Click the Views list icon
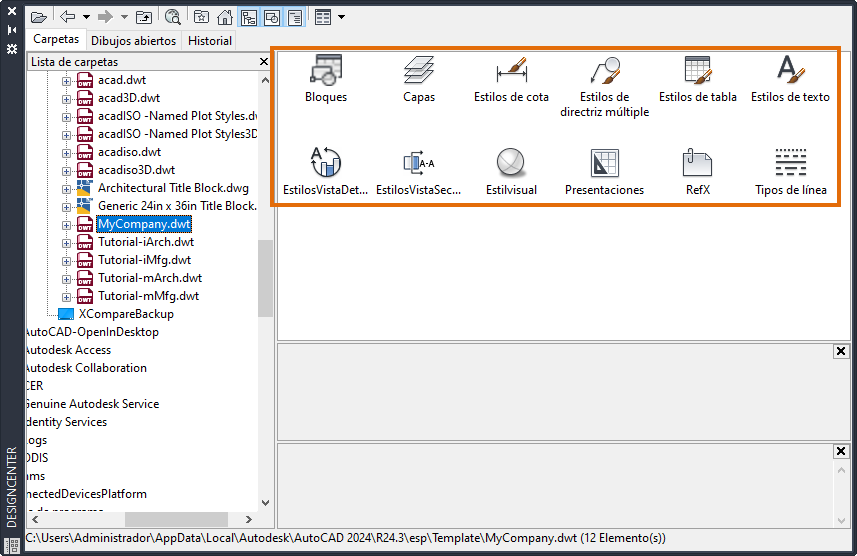The width and height of the screenshot is (857, 556). [323, 17]
